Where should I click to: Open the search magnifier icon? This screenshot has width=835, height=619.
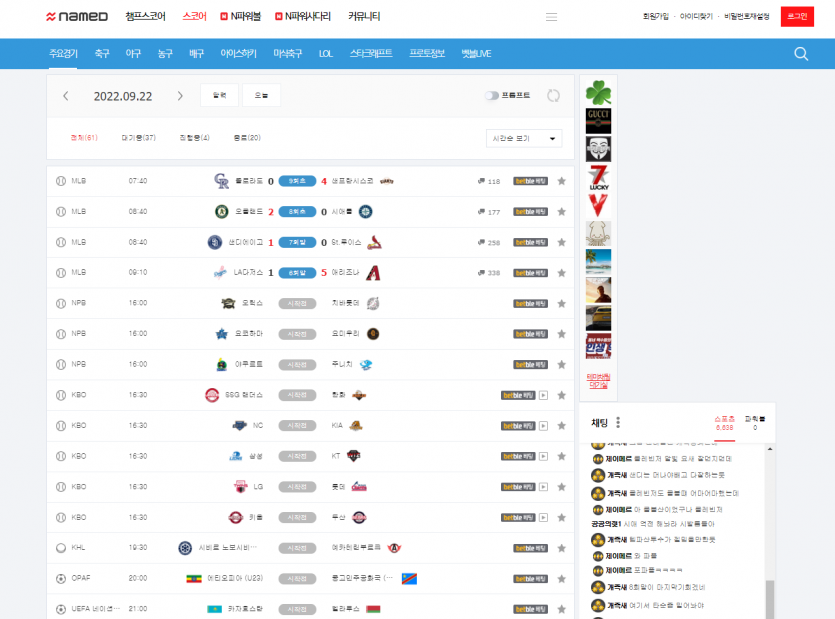pos(801,54)
